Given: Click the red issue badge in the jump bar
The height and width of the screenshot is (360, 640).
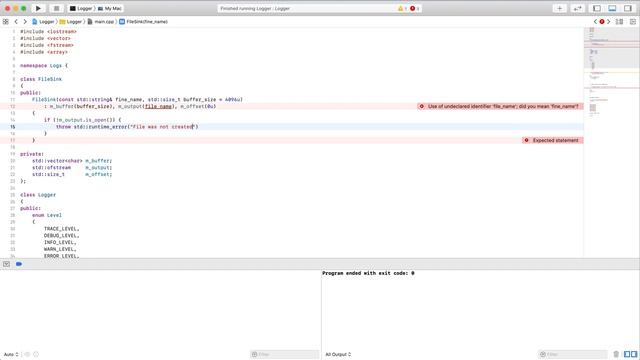Looking at the screenshot, I should pos(602,22).
